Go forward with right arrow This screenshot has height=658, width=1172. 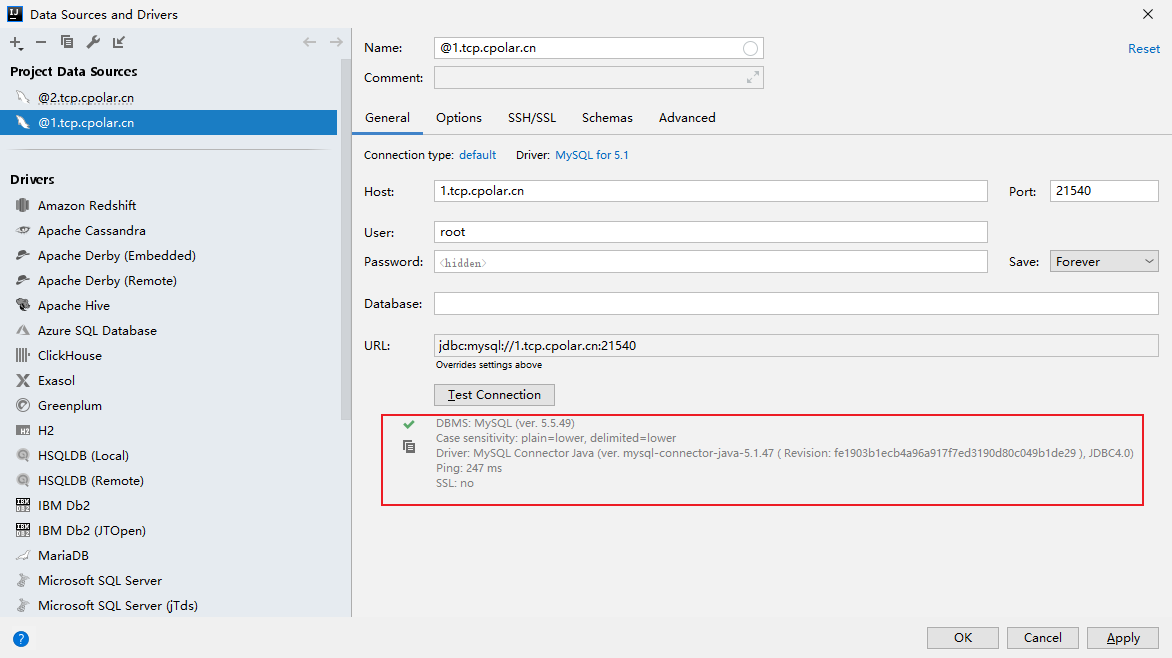pyautogui.click(x=336, y=42)
